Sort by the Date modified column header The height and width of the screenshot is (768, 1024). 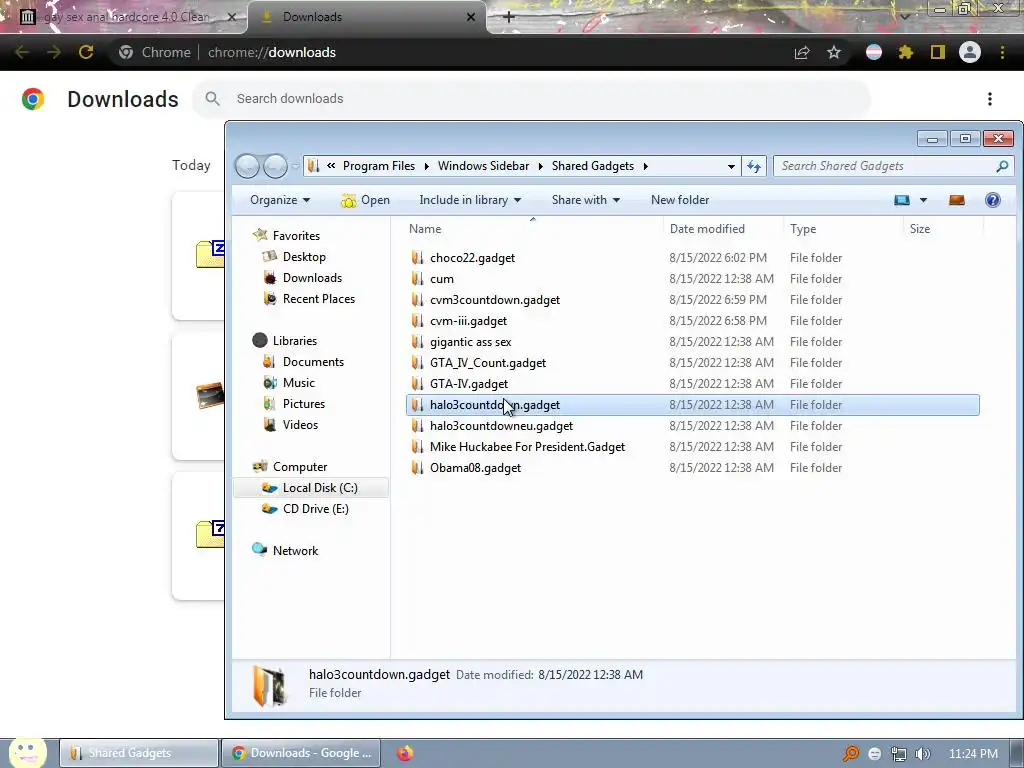click(724, 229)
